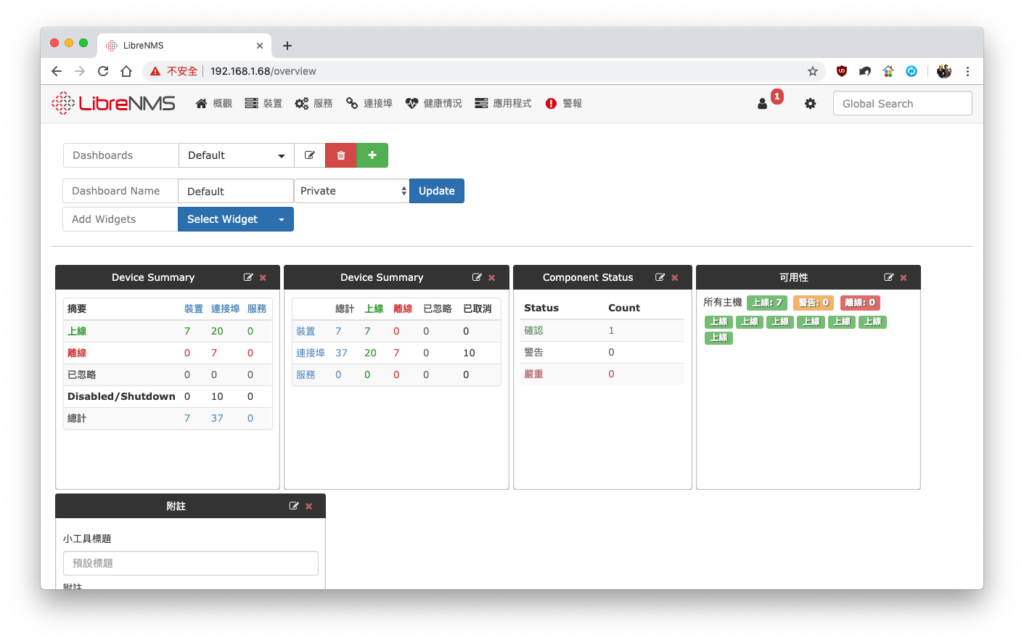
Task: Open the settings gear in navbar
Action: [810, 104]
